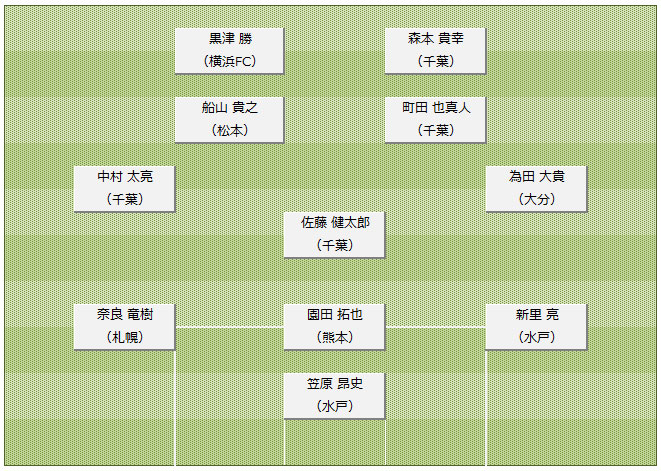661x471 pixels.
Task: Click goalkeeper 笠原 昂史 name
Action: click(x=334, y=383)
